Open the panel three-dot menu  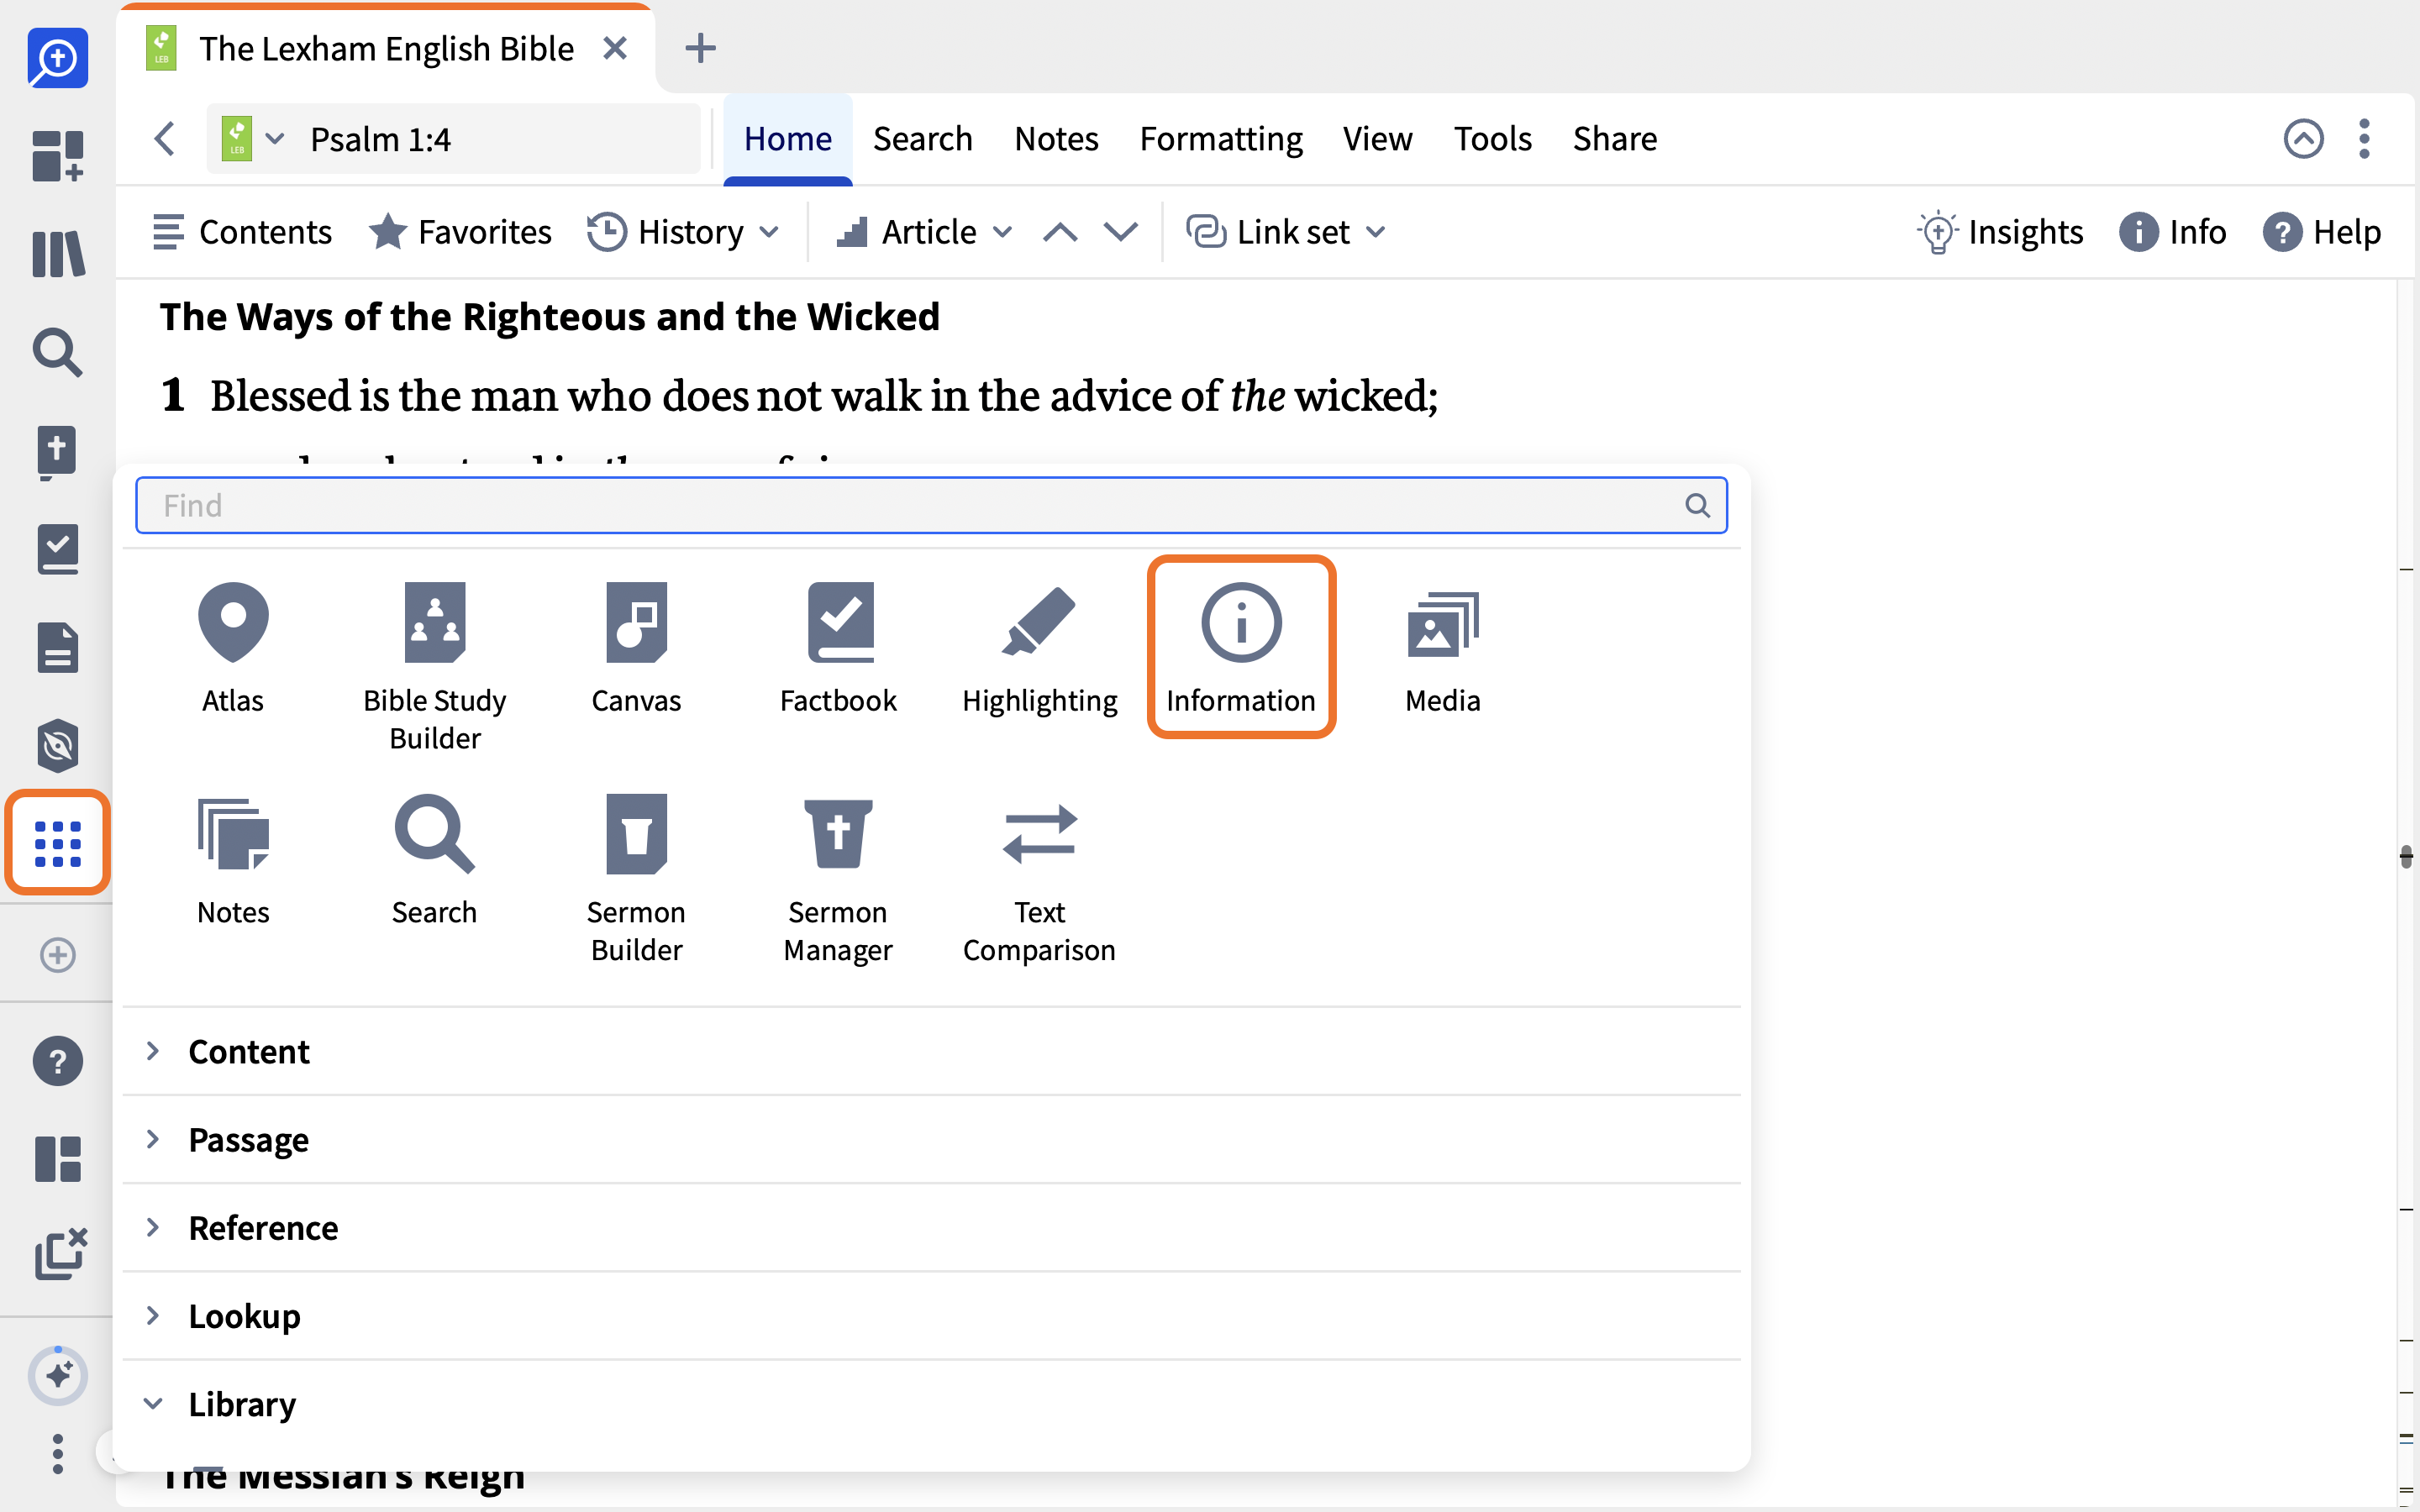(x=2365, y=139)
